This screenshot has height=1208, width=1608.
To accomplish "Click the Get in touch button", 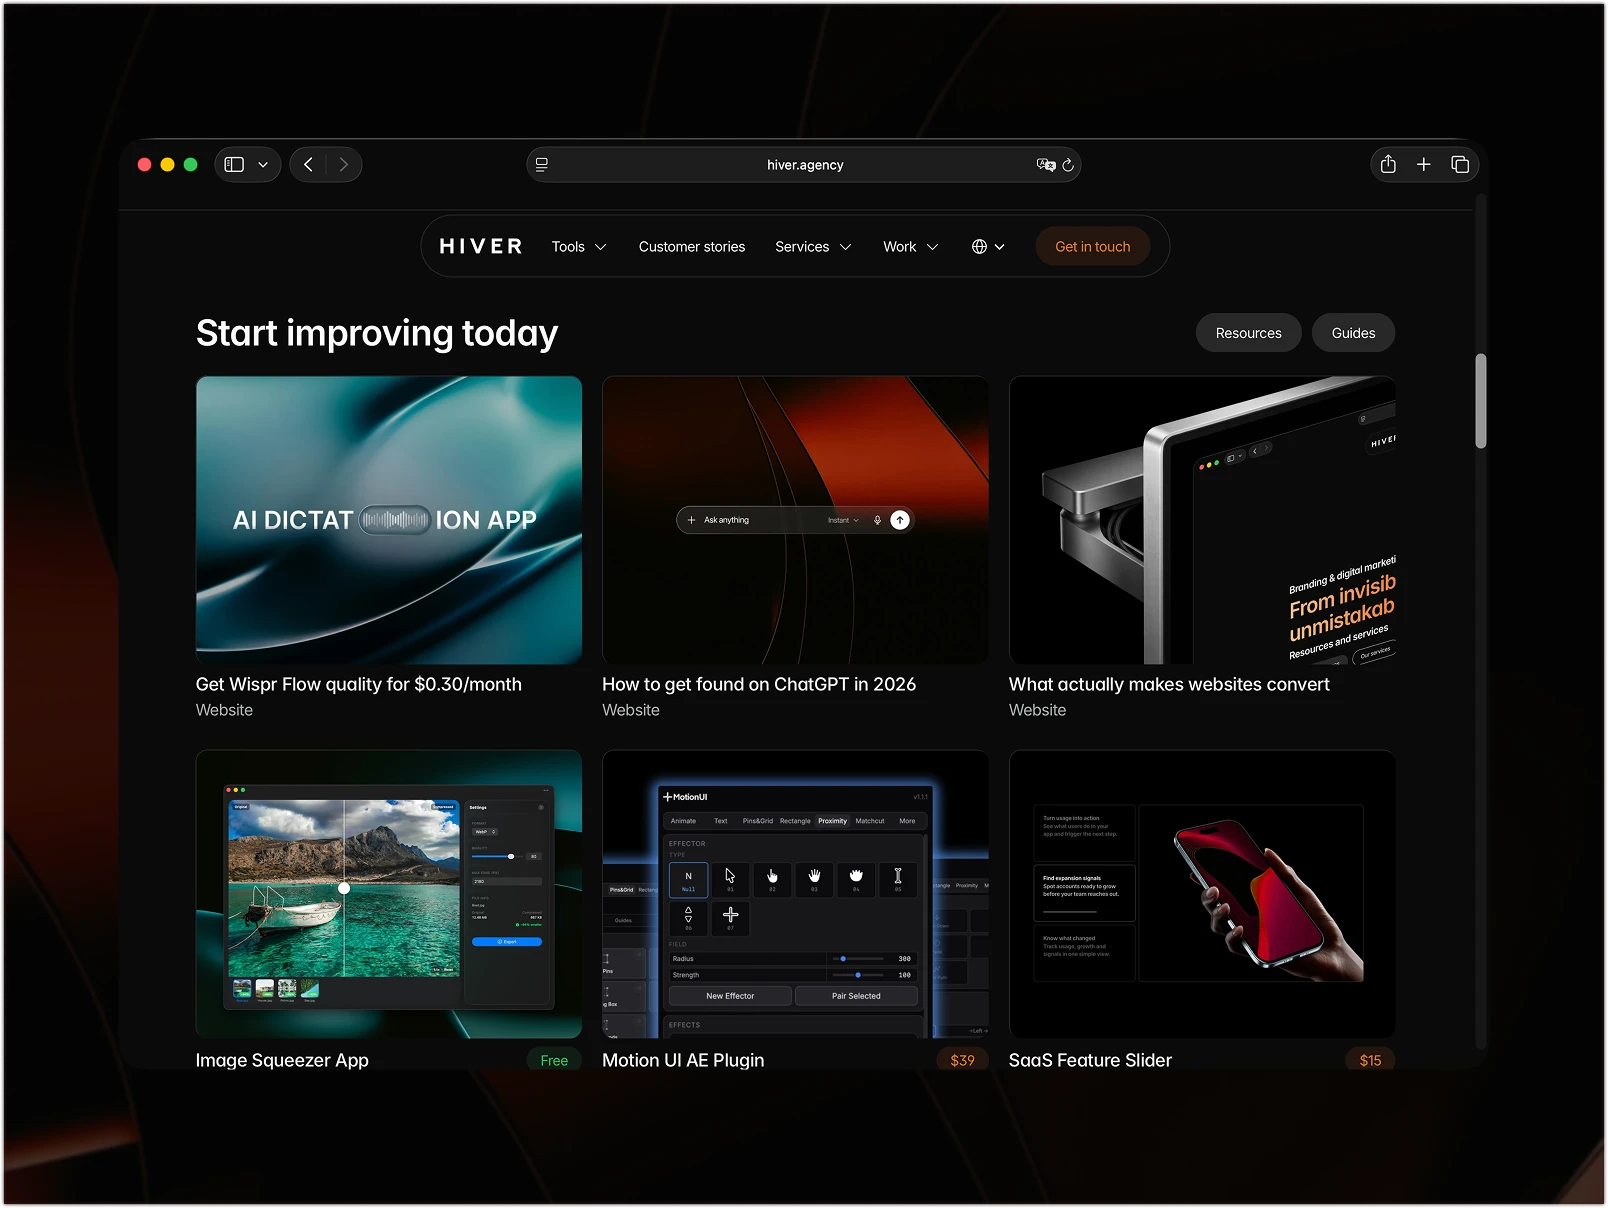I will click(1093, 247).
